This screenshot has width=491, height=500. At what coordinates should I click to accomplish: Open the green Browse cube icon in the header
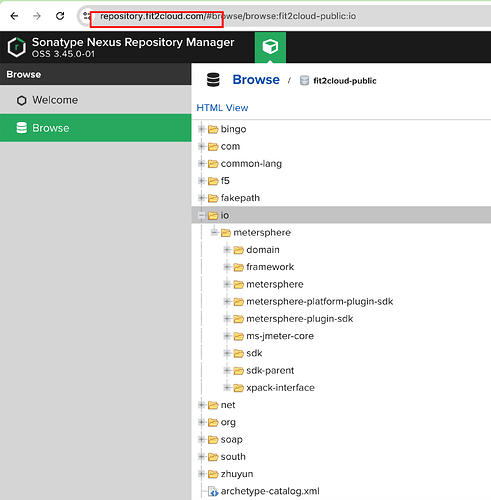tap(270, 47)
